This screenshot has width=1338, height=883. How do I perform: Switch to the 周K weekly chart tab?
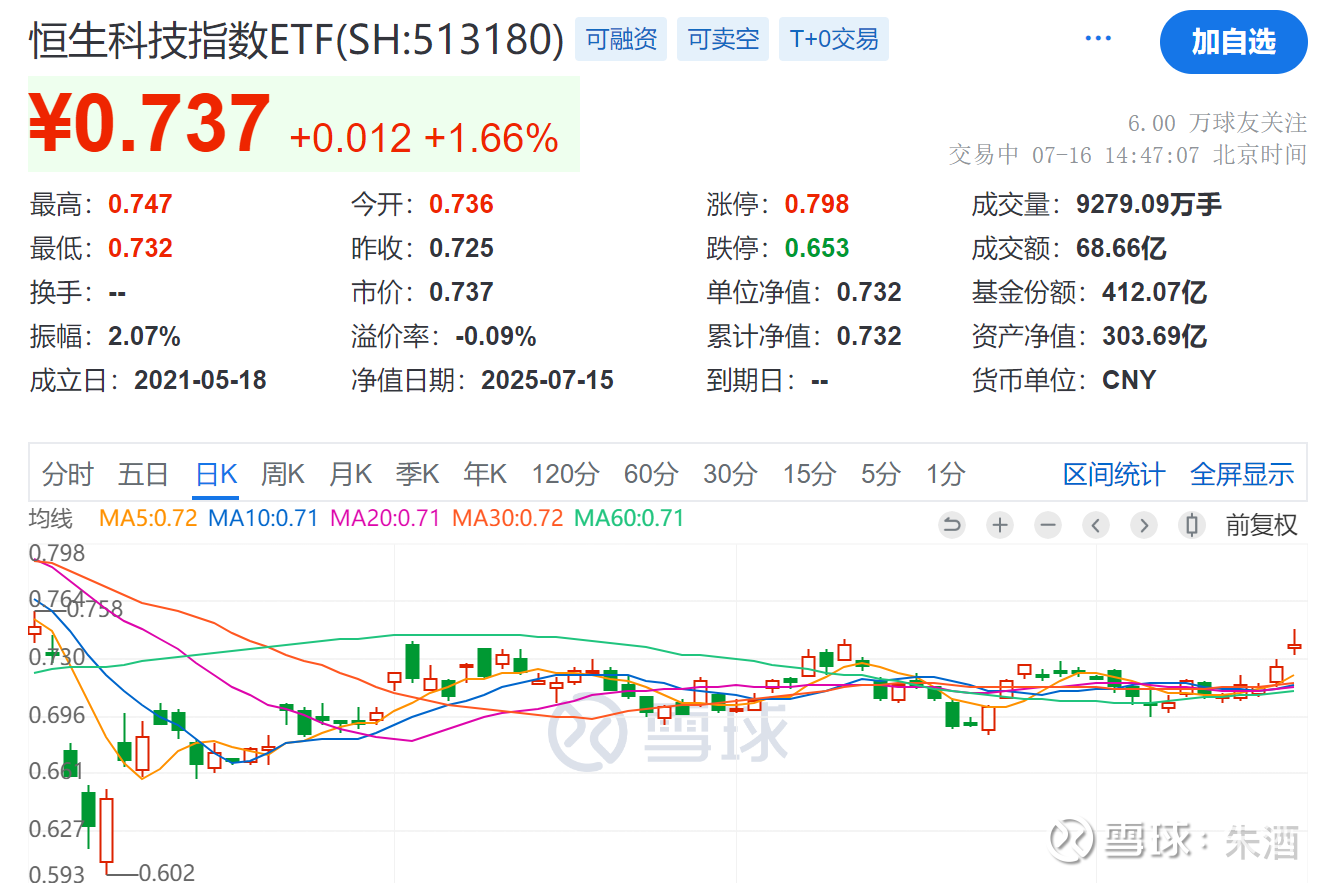coord(281,474)
